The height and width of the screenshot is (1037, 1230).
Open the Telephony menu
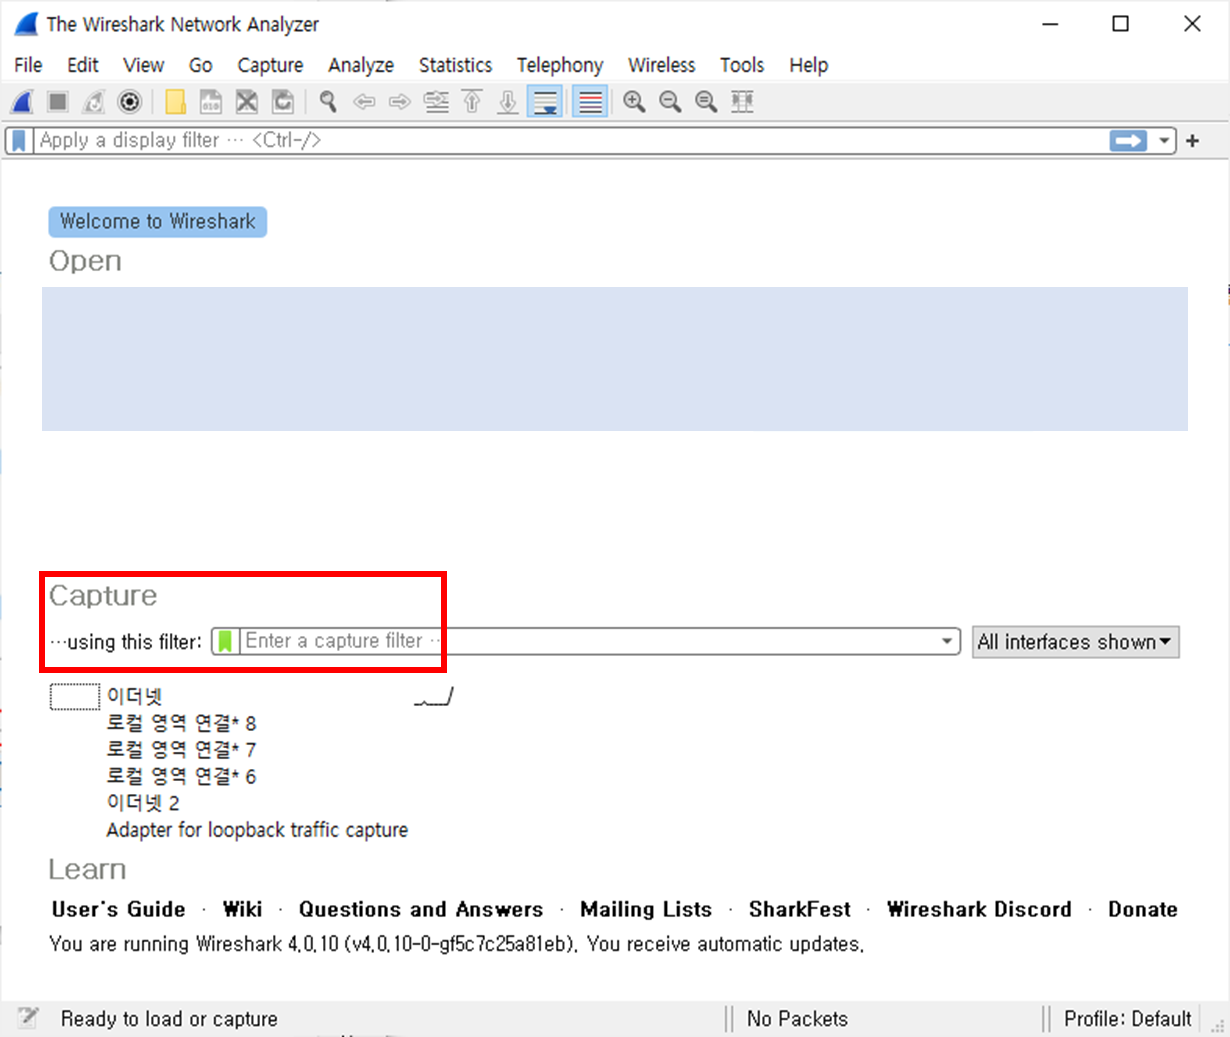(x=560, y=65)
